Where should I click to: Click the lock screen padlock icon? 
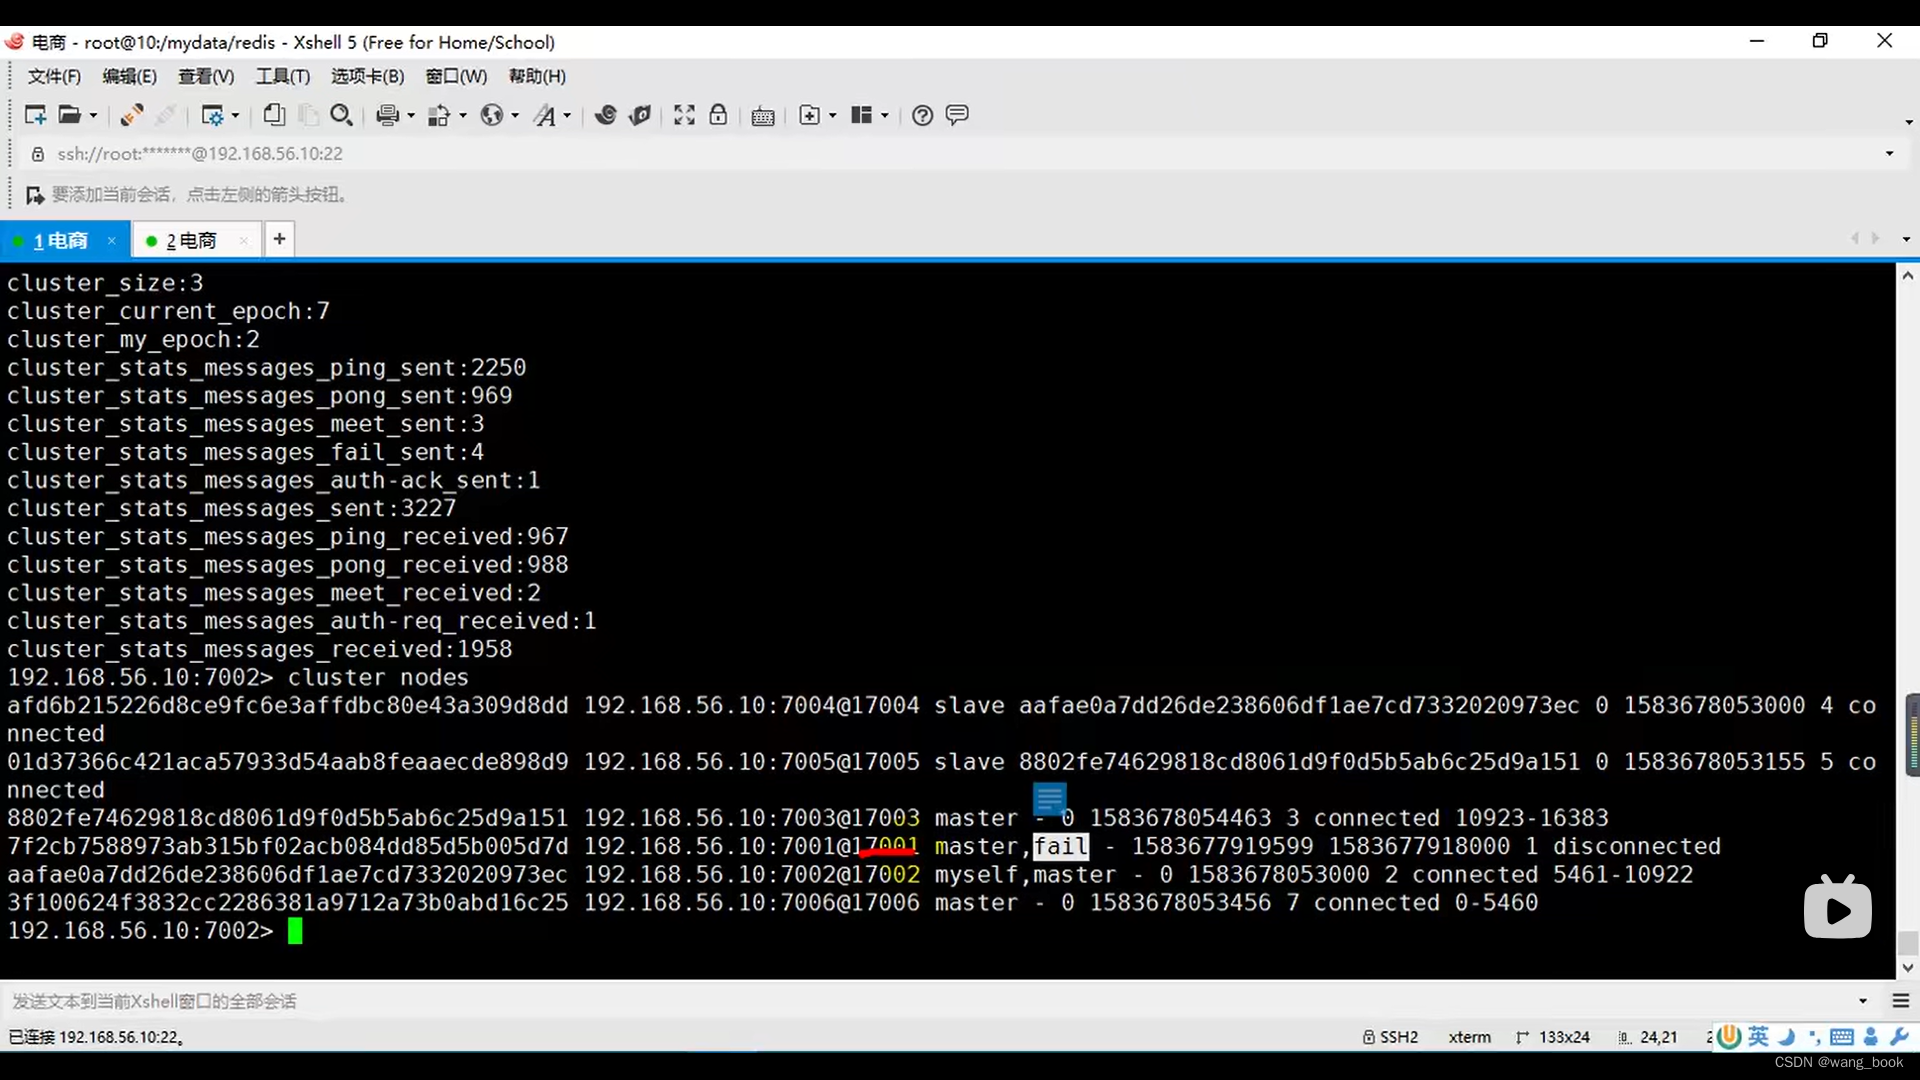click(718, 115)
